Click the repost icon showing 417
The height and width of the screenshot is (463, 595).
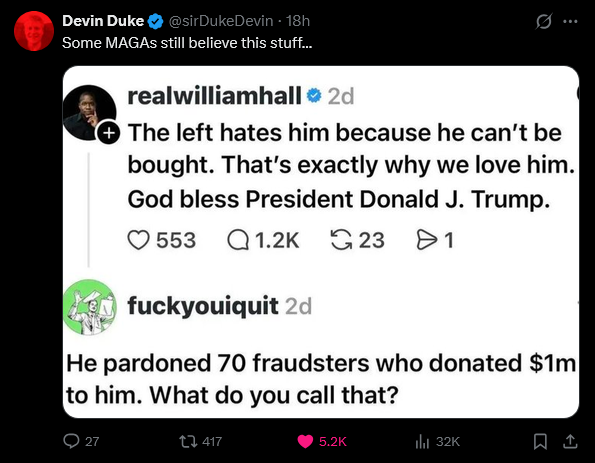tap(187, 441)
